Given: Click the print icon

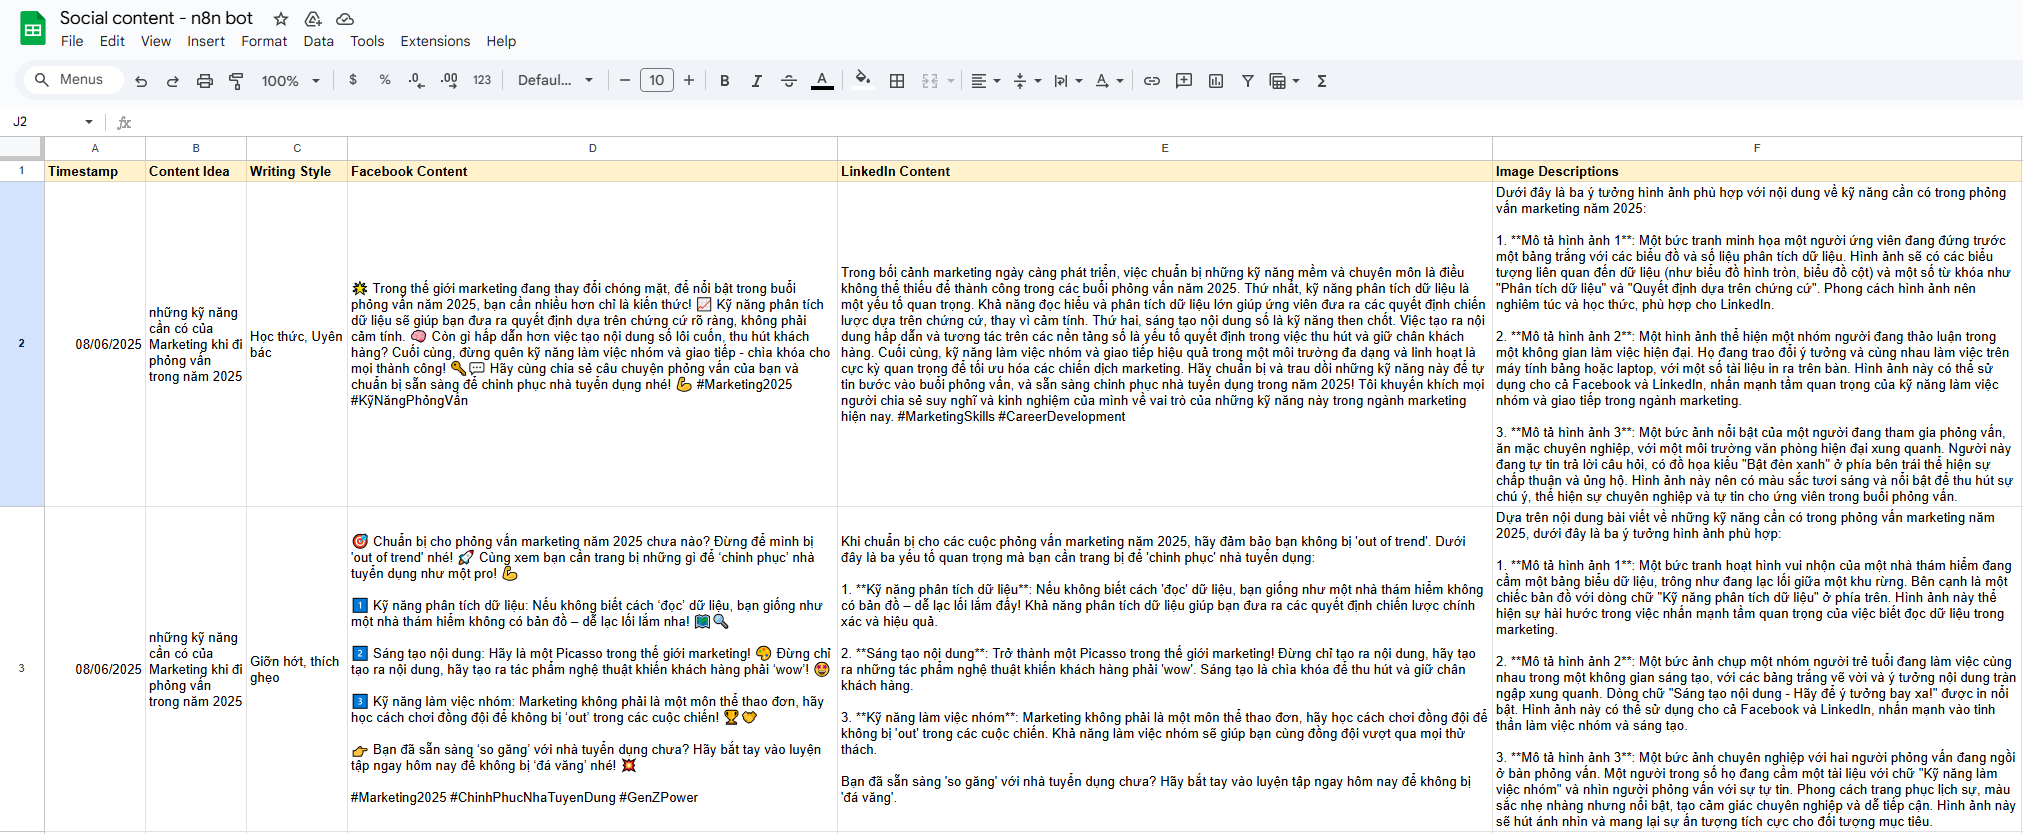Looking at the screenshot, I should pyautogui.click(x=205, y=81).
